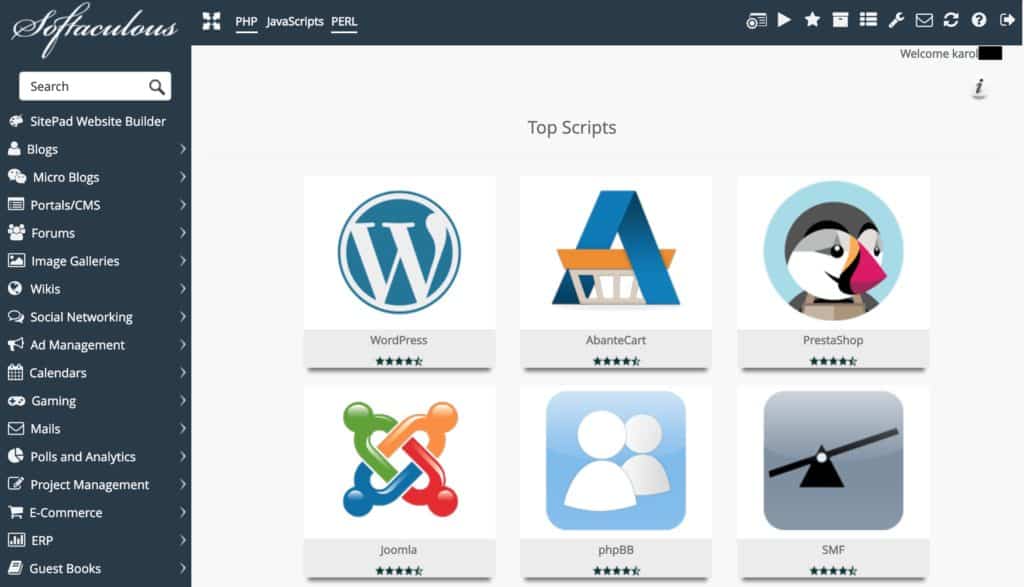Screen dimensions: 1024x587
Task: Select the WordPress script thumbnail
Action: coord(399,252)
